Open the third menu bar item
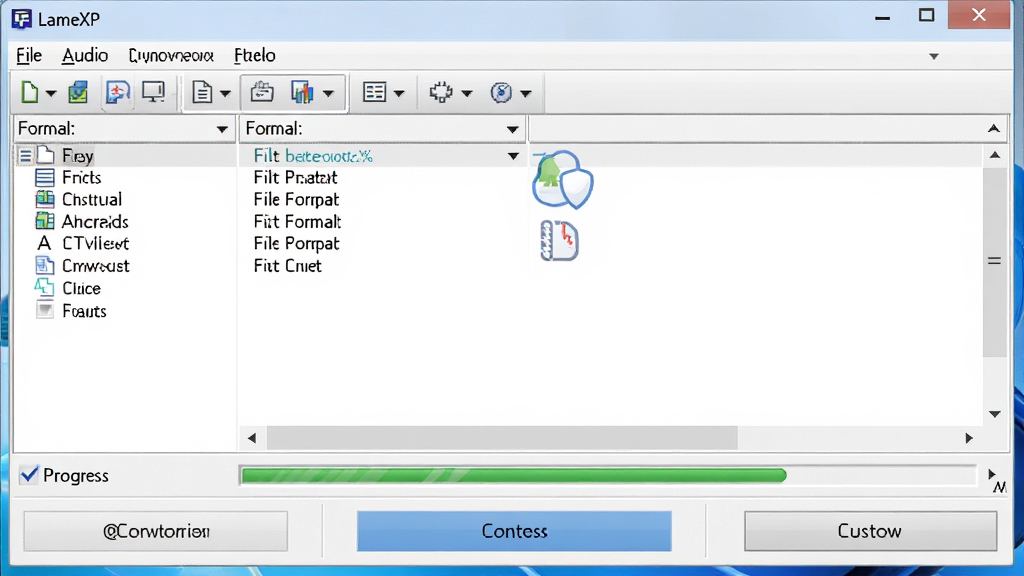Screen dimensions: 1024x576 click(x=171, y=56)
